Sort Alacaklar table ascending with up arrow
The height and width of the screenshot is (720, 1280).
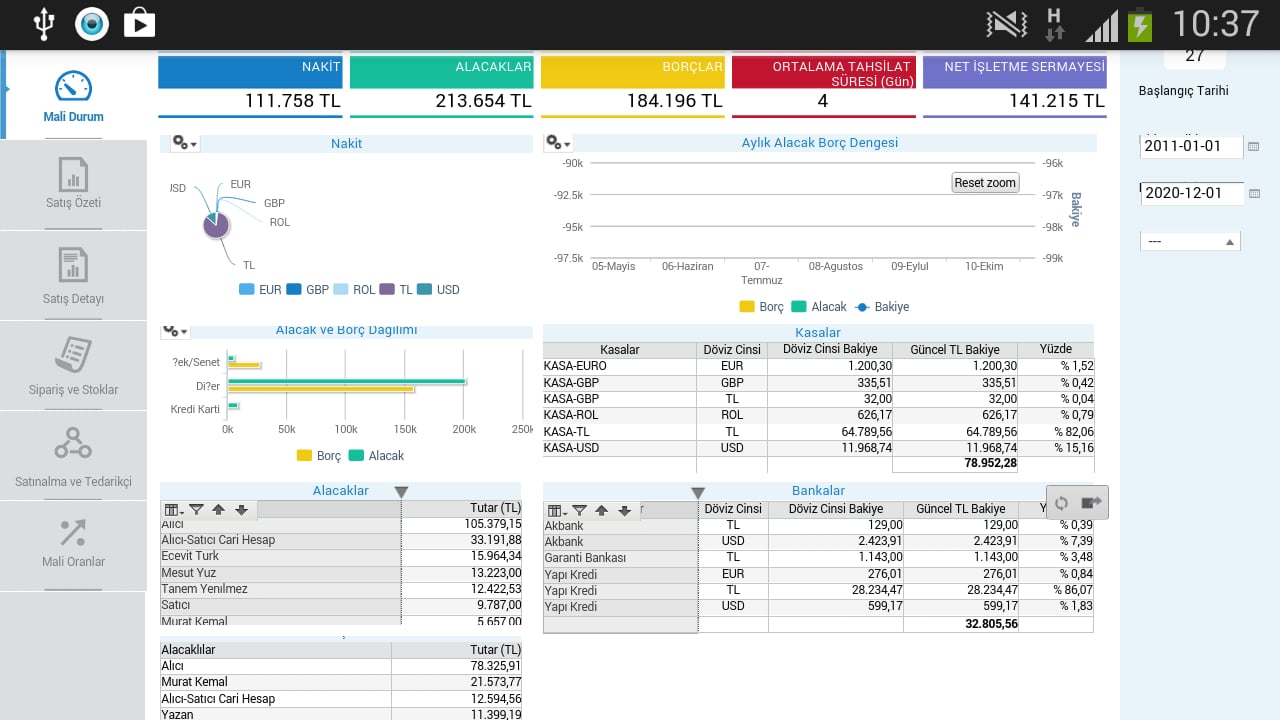tap(218, 510)
